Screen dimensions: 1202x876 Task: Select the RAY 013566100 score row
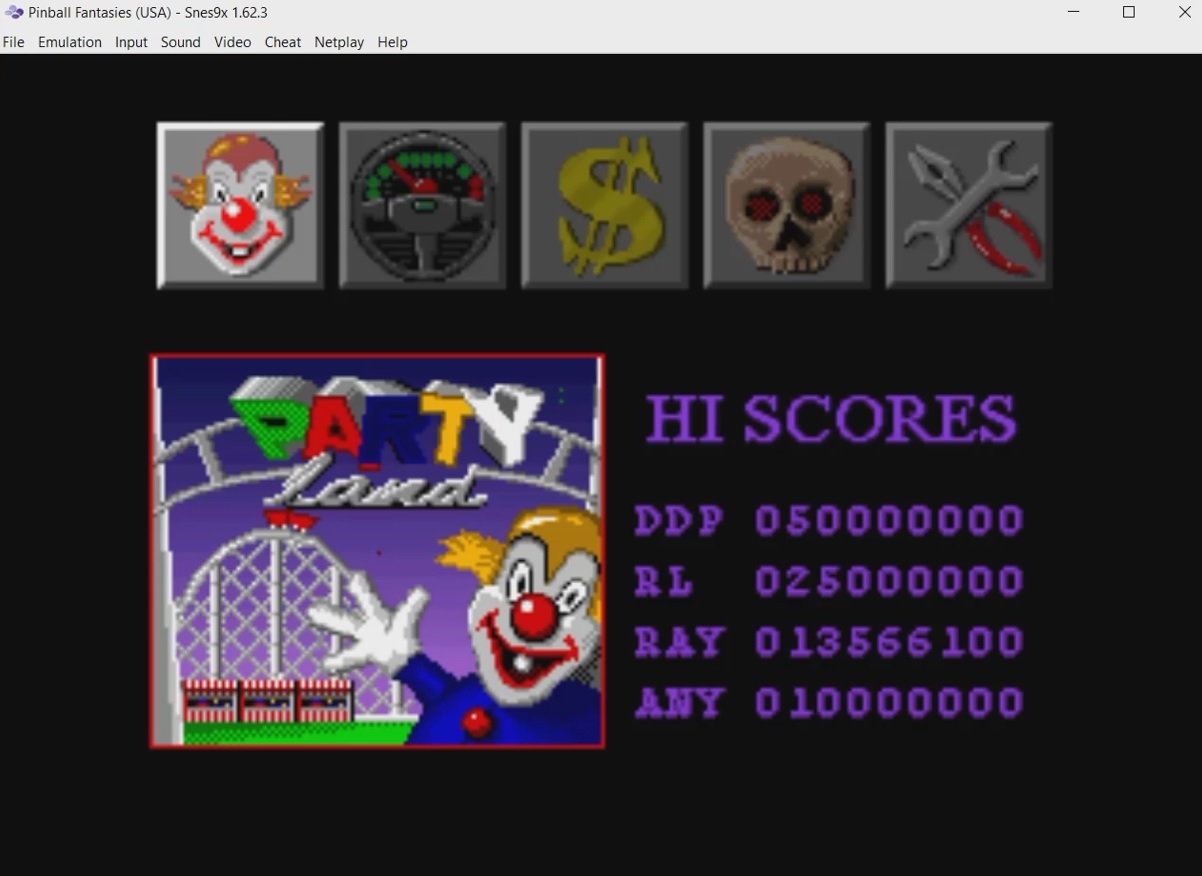[829, 642]
